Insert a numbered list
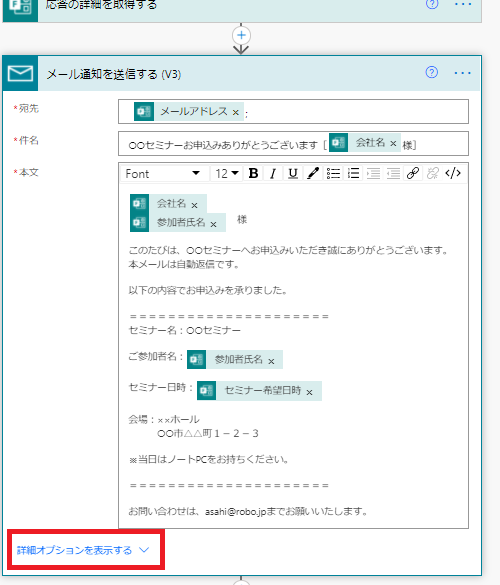Image resolution: width=500 pixels, height=585 pixels. 353,173
